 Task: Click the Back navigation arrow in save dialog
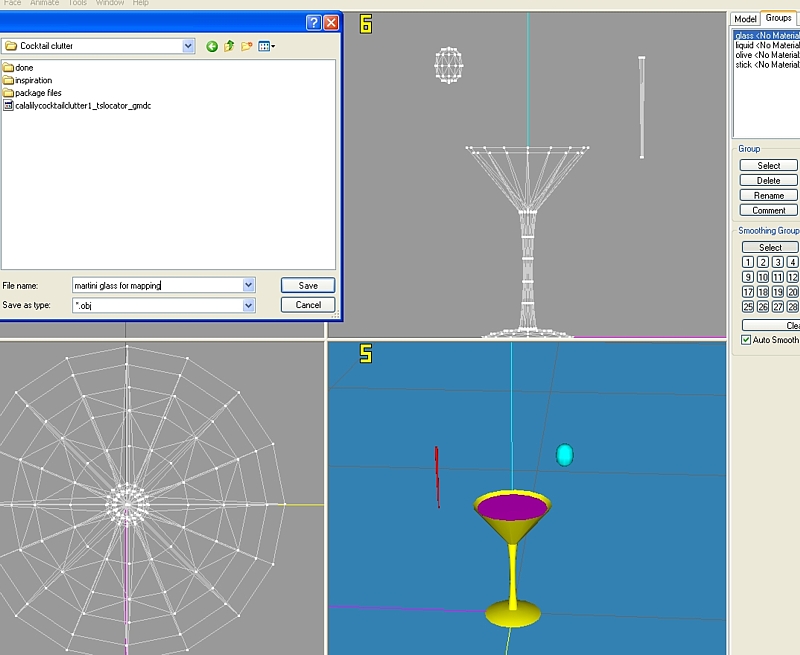(x=212, y=46)
